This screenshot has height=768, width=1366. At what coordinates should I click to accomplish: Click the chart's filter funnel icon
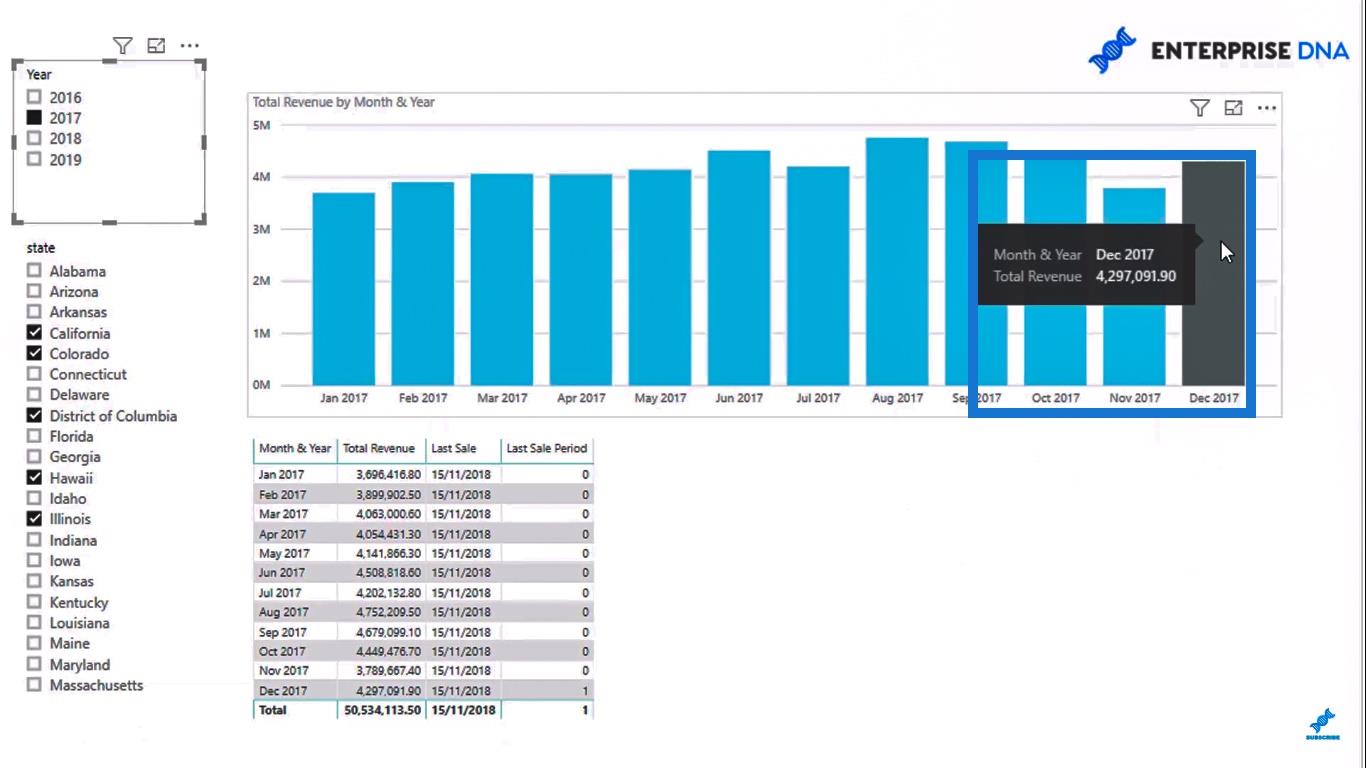tap(1200, 108)
